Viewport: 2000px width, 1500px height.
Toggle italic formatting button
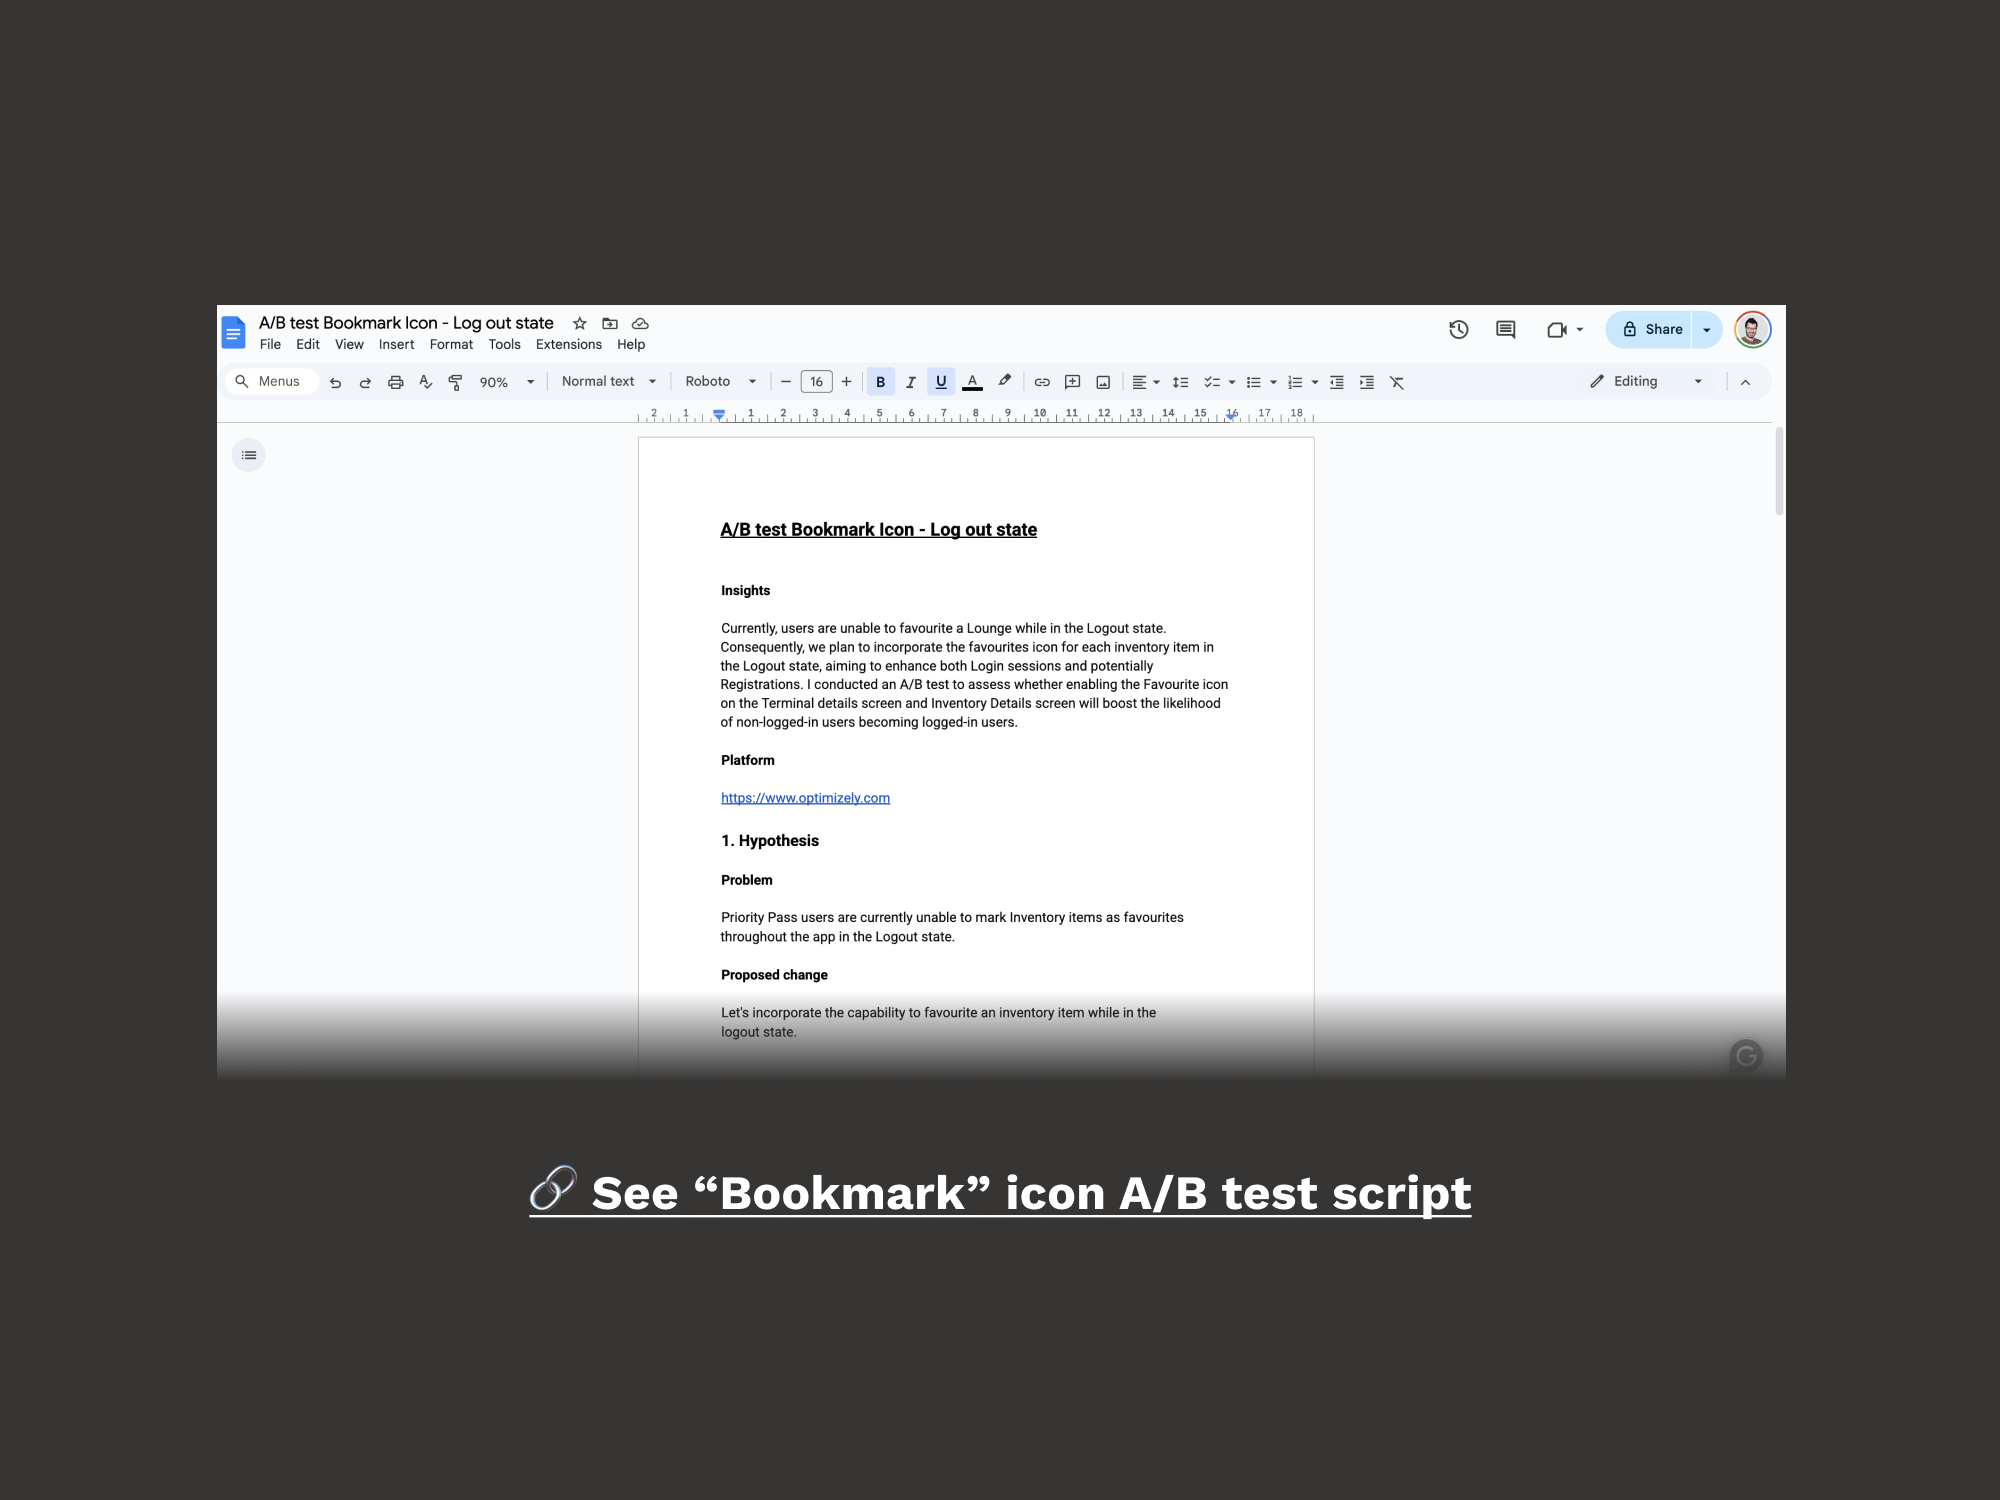pos(910,382)
